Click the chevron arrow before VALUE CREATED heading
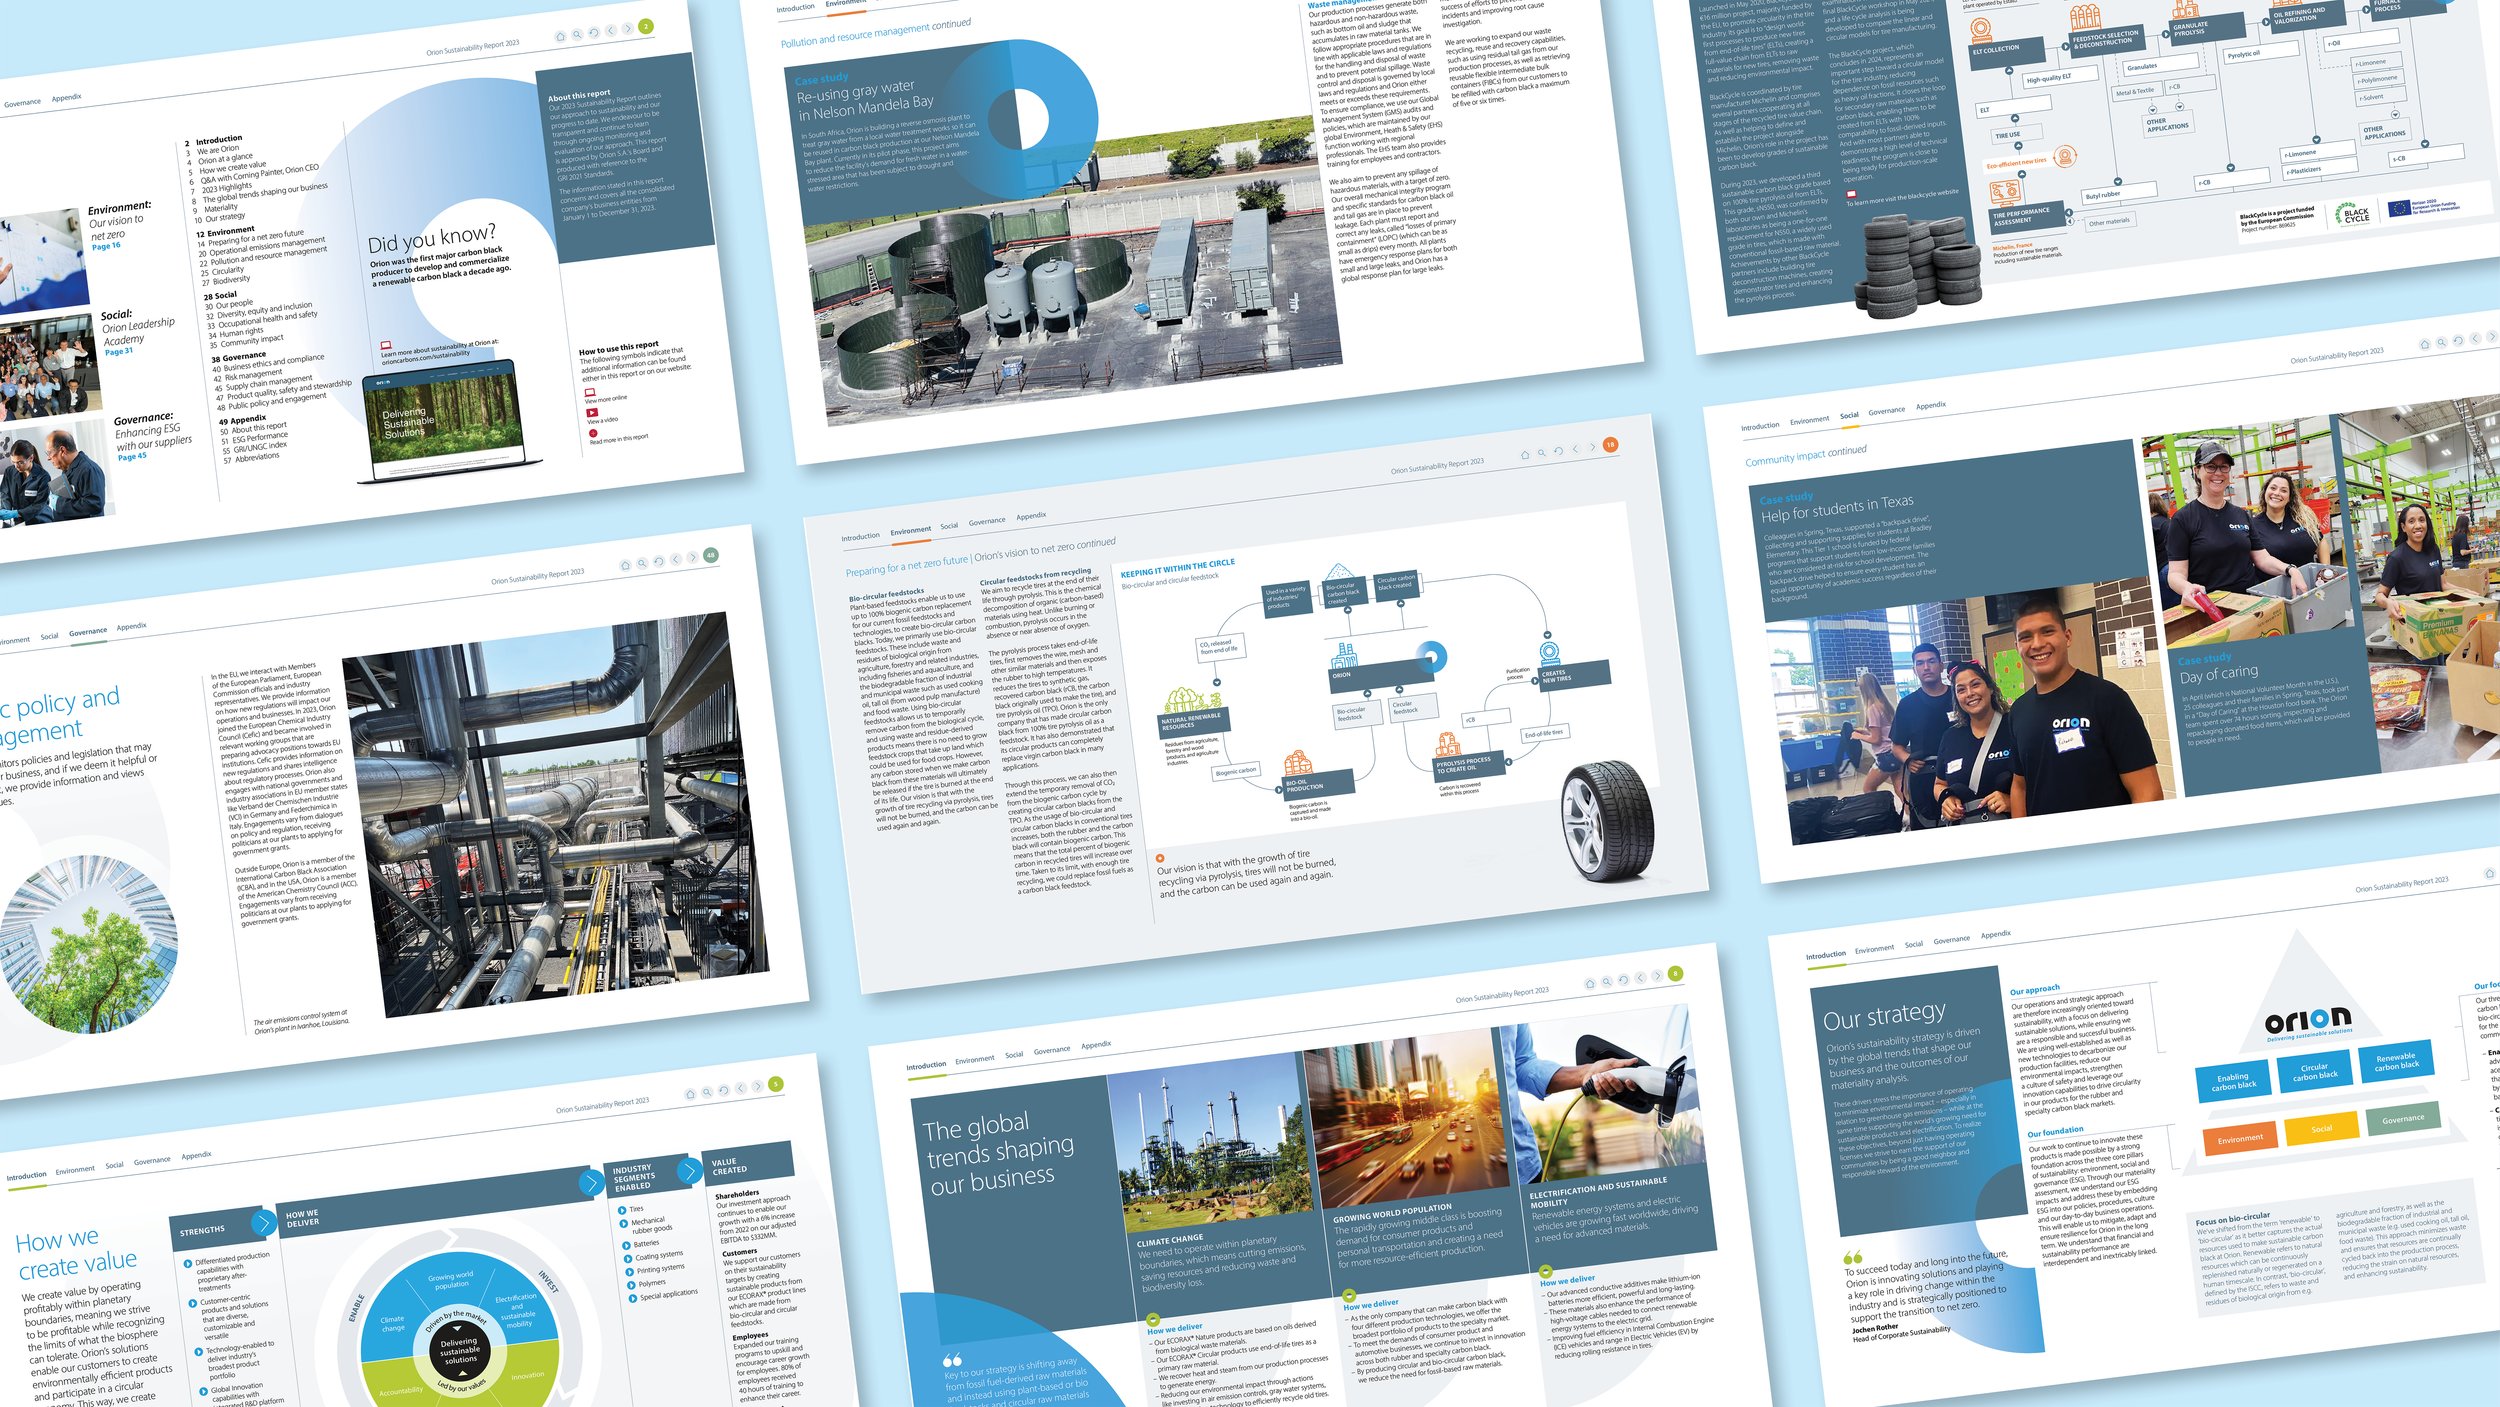Screen dimensions: 2500x1407 (x=689, y=1170)
